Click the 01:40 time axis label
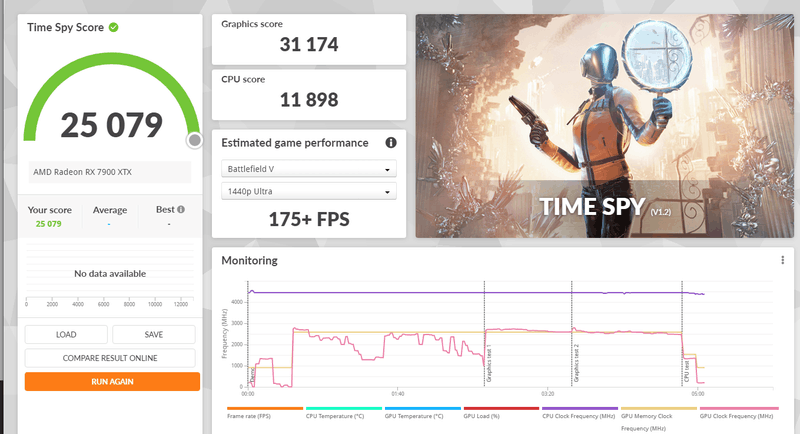 [x=398, y=394]
